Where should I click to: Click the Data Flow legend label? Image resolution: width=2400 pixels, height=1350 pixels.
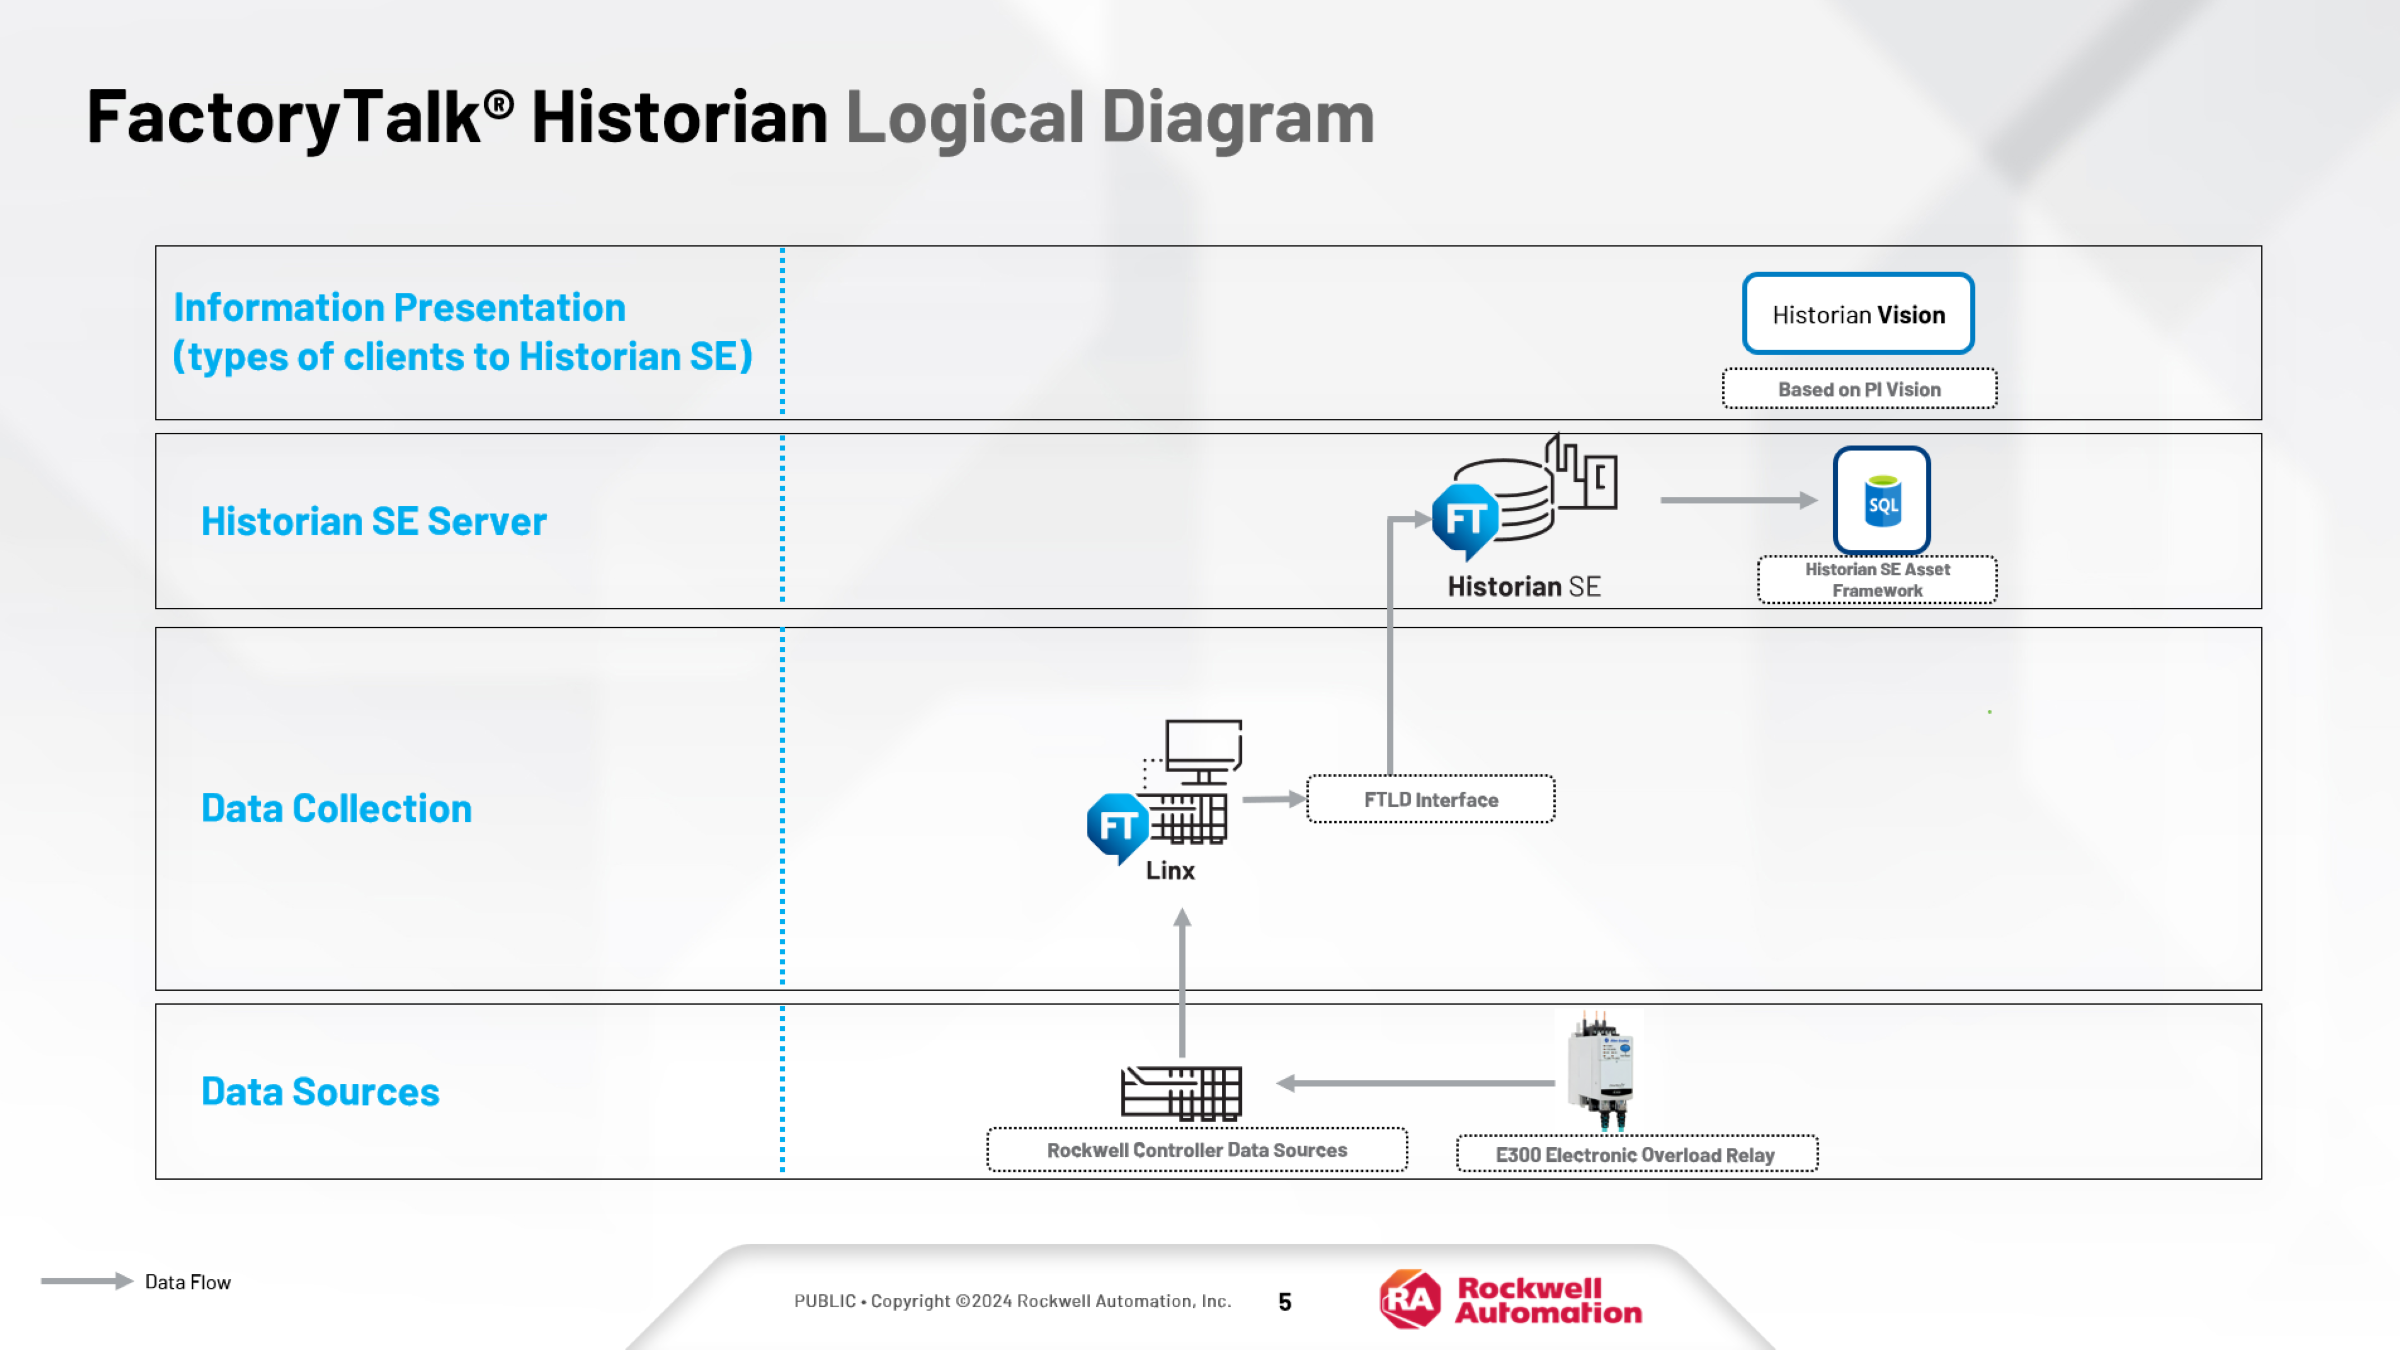(x=188, y=1282)
